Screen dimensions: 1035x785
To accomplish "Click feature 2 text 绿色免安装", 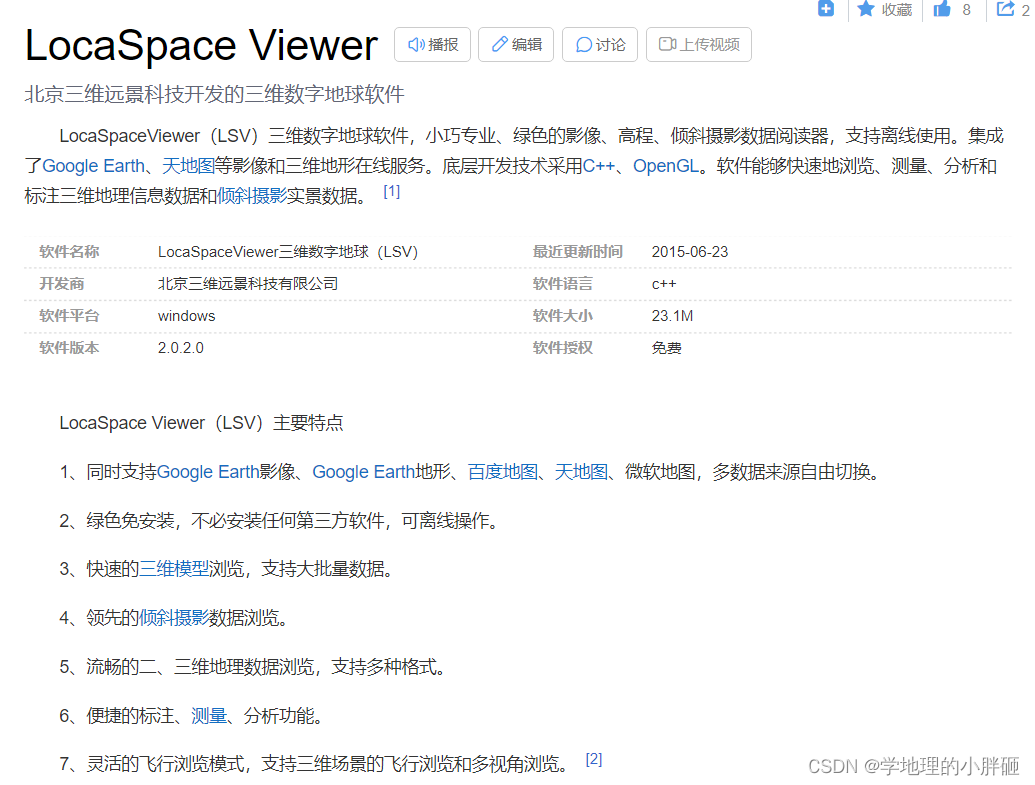I will 130,521.
